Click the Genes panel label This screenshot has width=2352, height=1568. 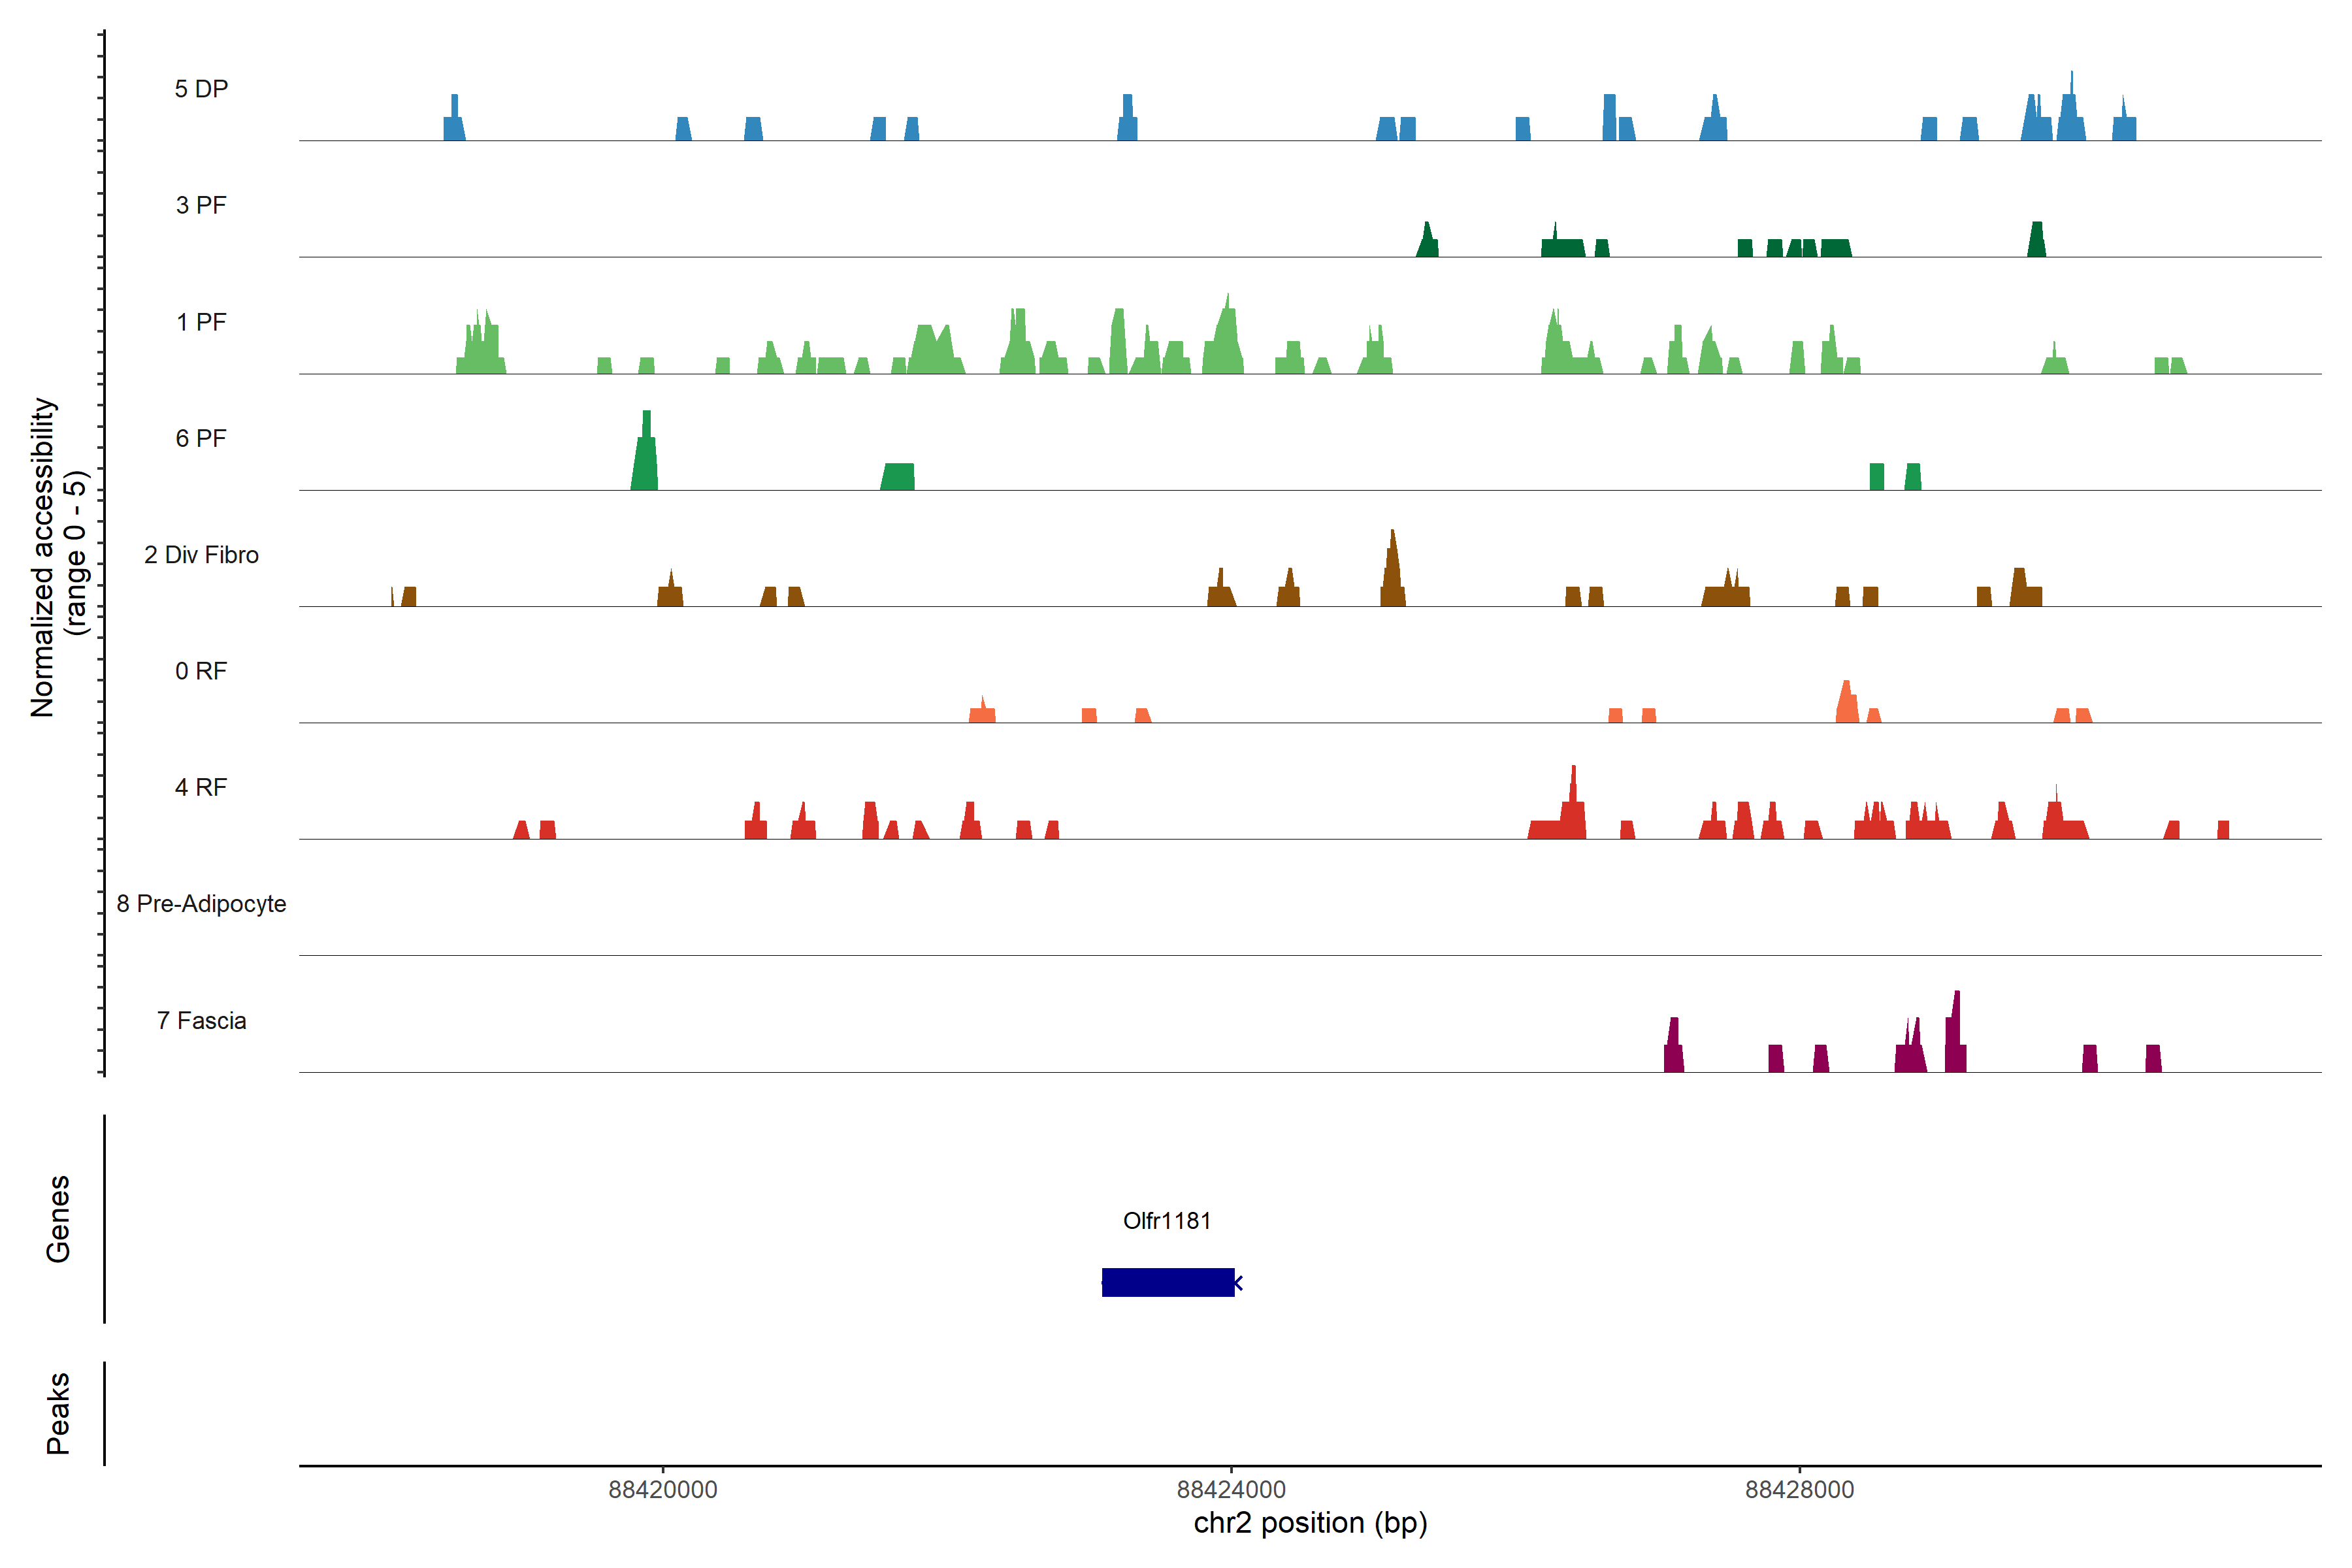pyautogui.click(x=58, y=1219)
